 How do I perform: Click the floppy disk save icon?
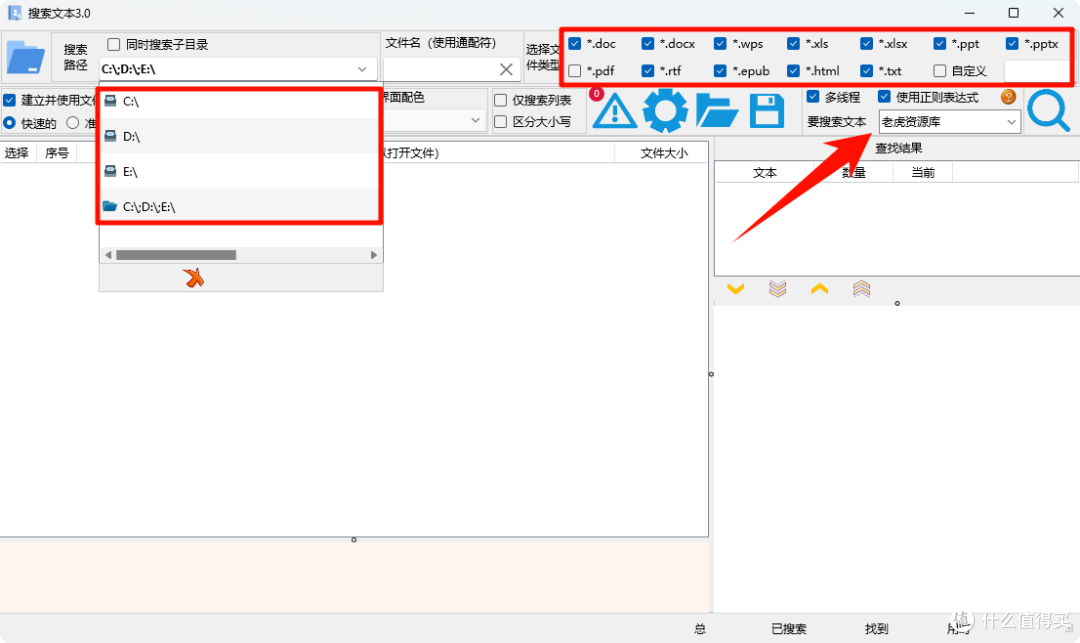[x=767, y=111]
